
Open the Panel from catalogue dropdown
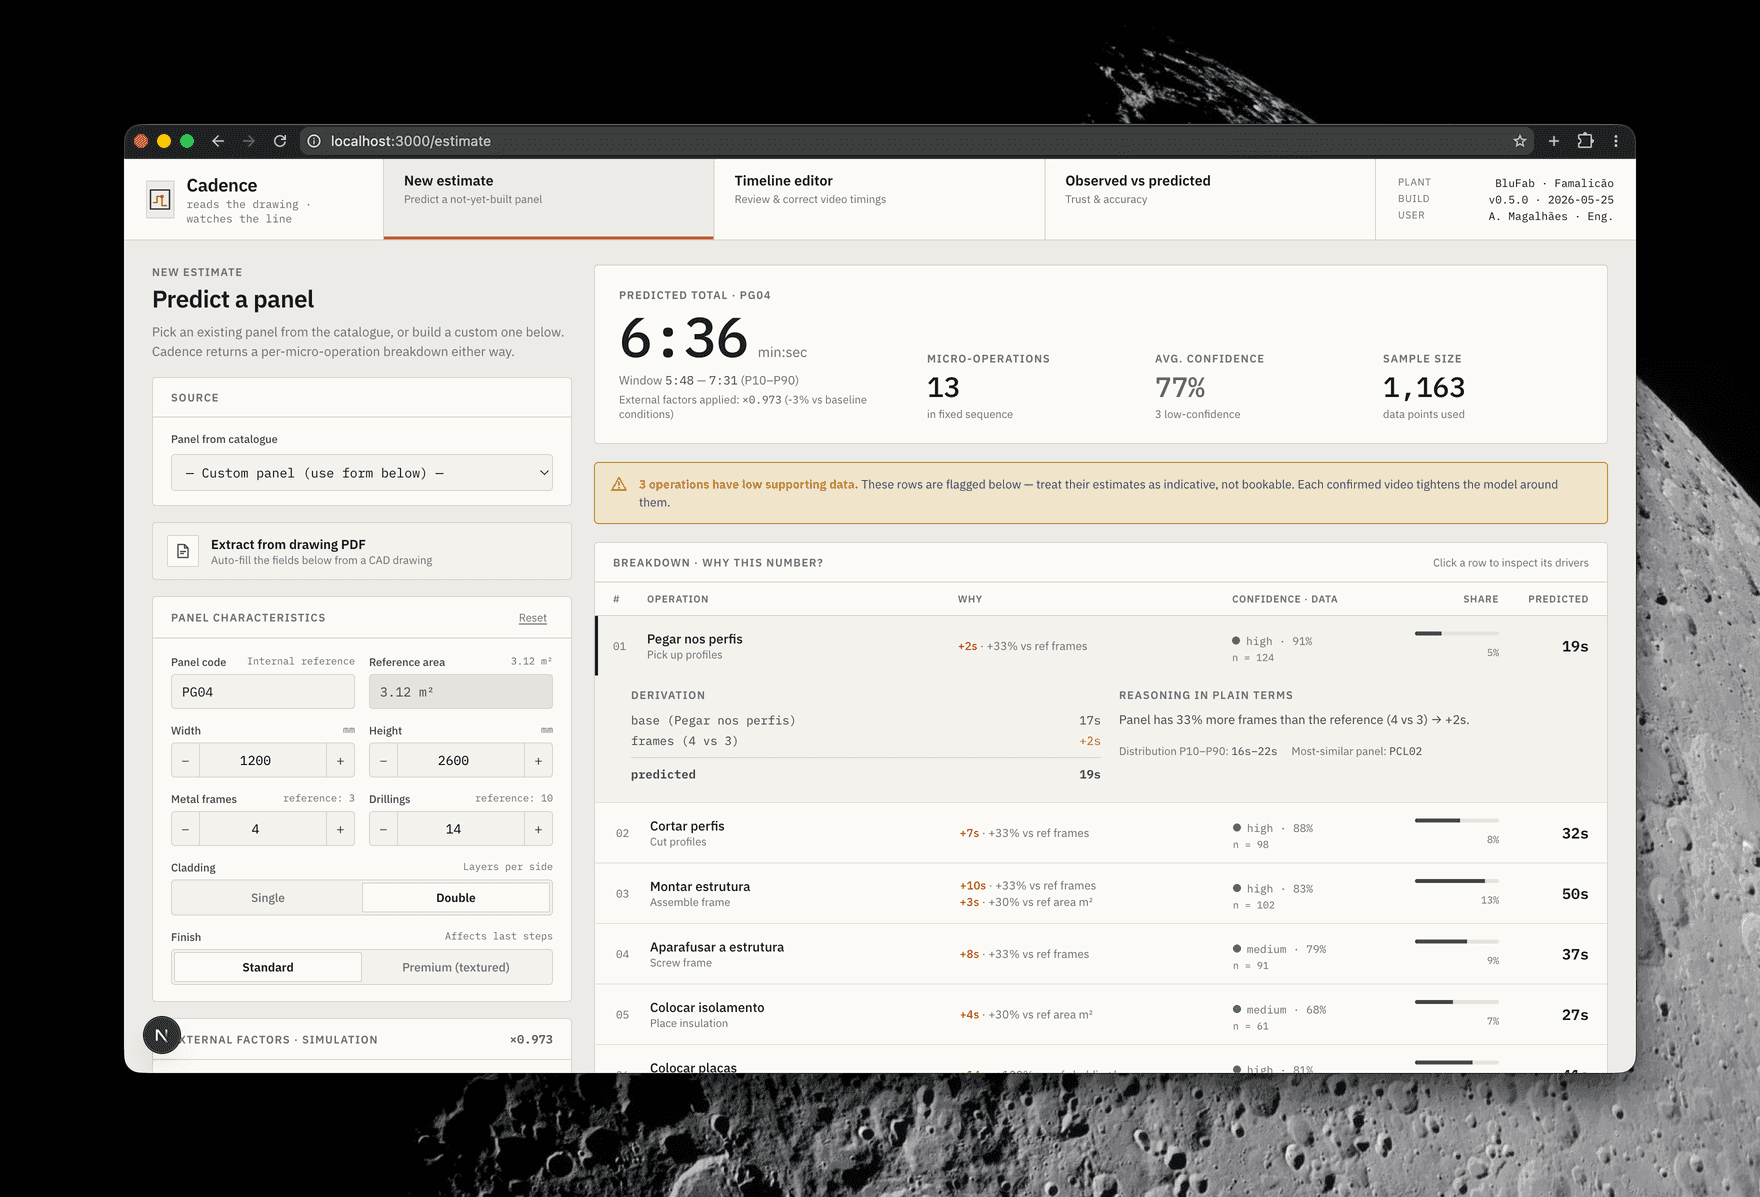[362, 473]
